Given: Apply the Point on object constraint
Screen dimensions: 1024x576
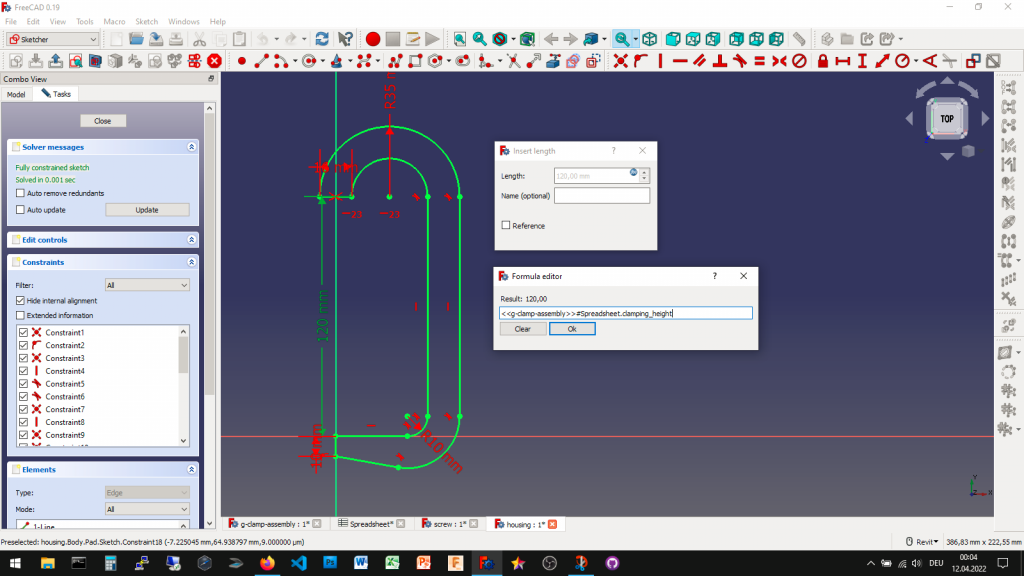Looking at the screenshot, I should [x=641, y=61].
